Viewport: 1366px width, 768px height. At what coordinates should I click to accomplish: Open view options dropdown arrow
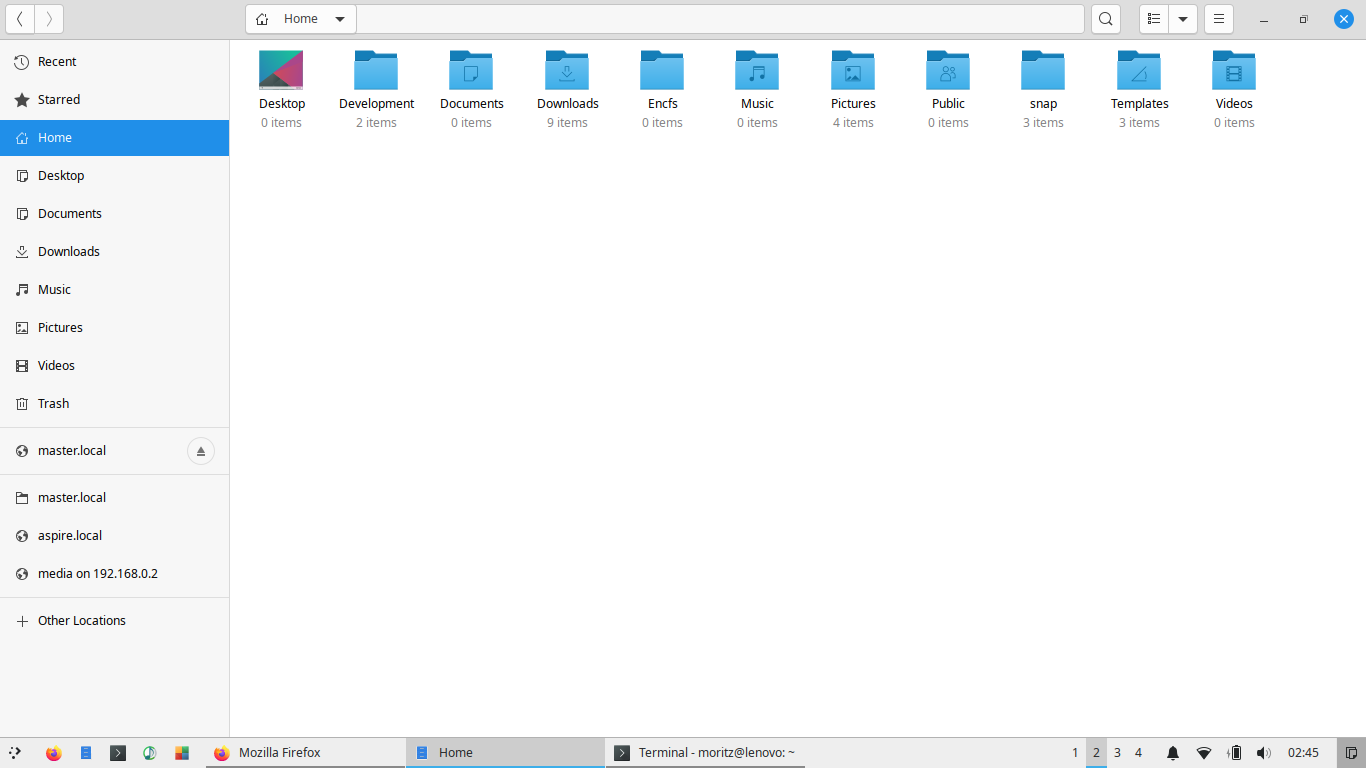click(1183, 19)
